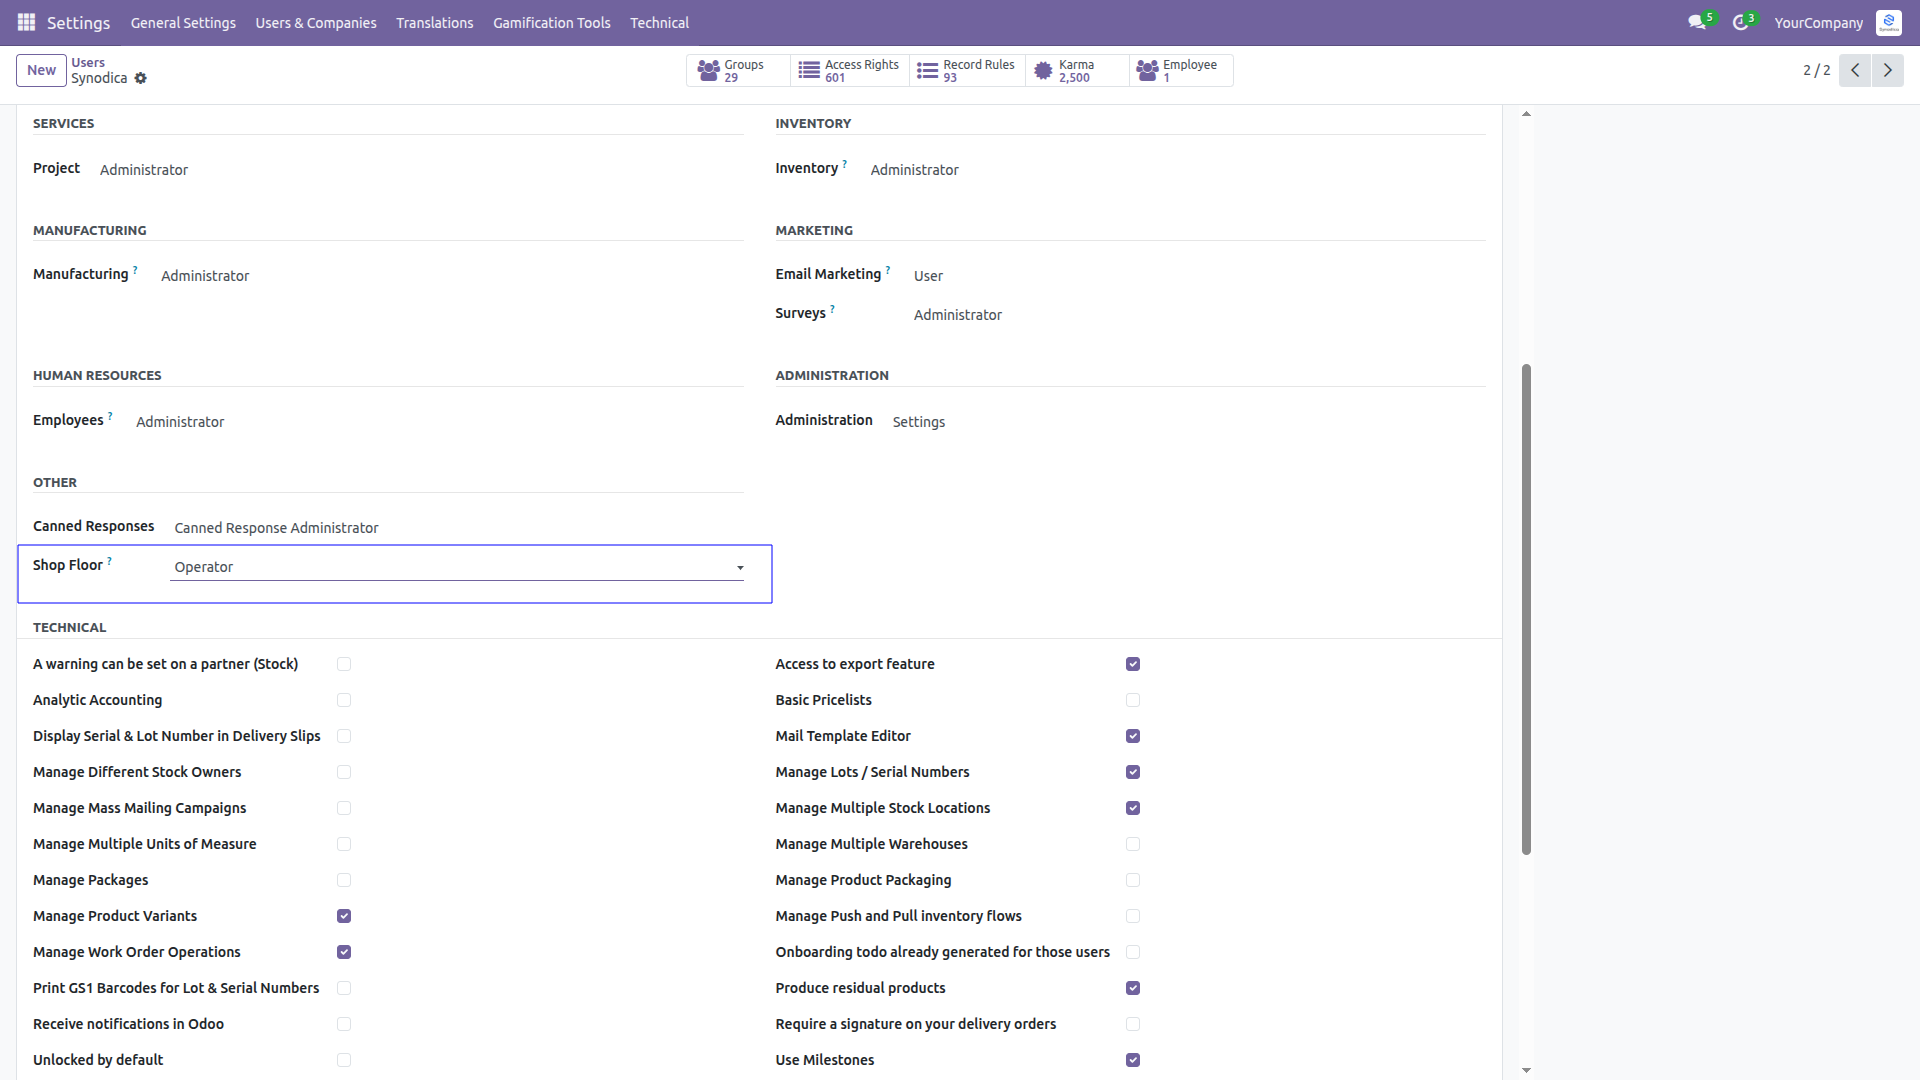1920x1080 pixels.
Task: Click the Access Rights list icon
Action: (x=809, y=71)
